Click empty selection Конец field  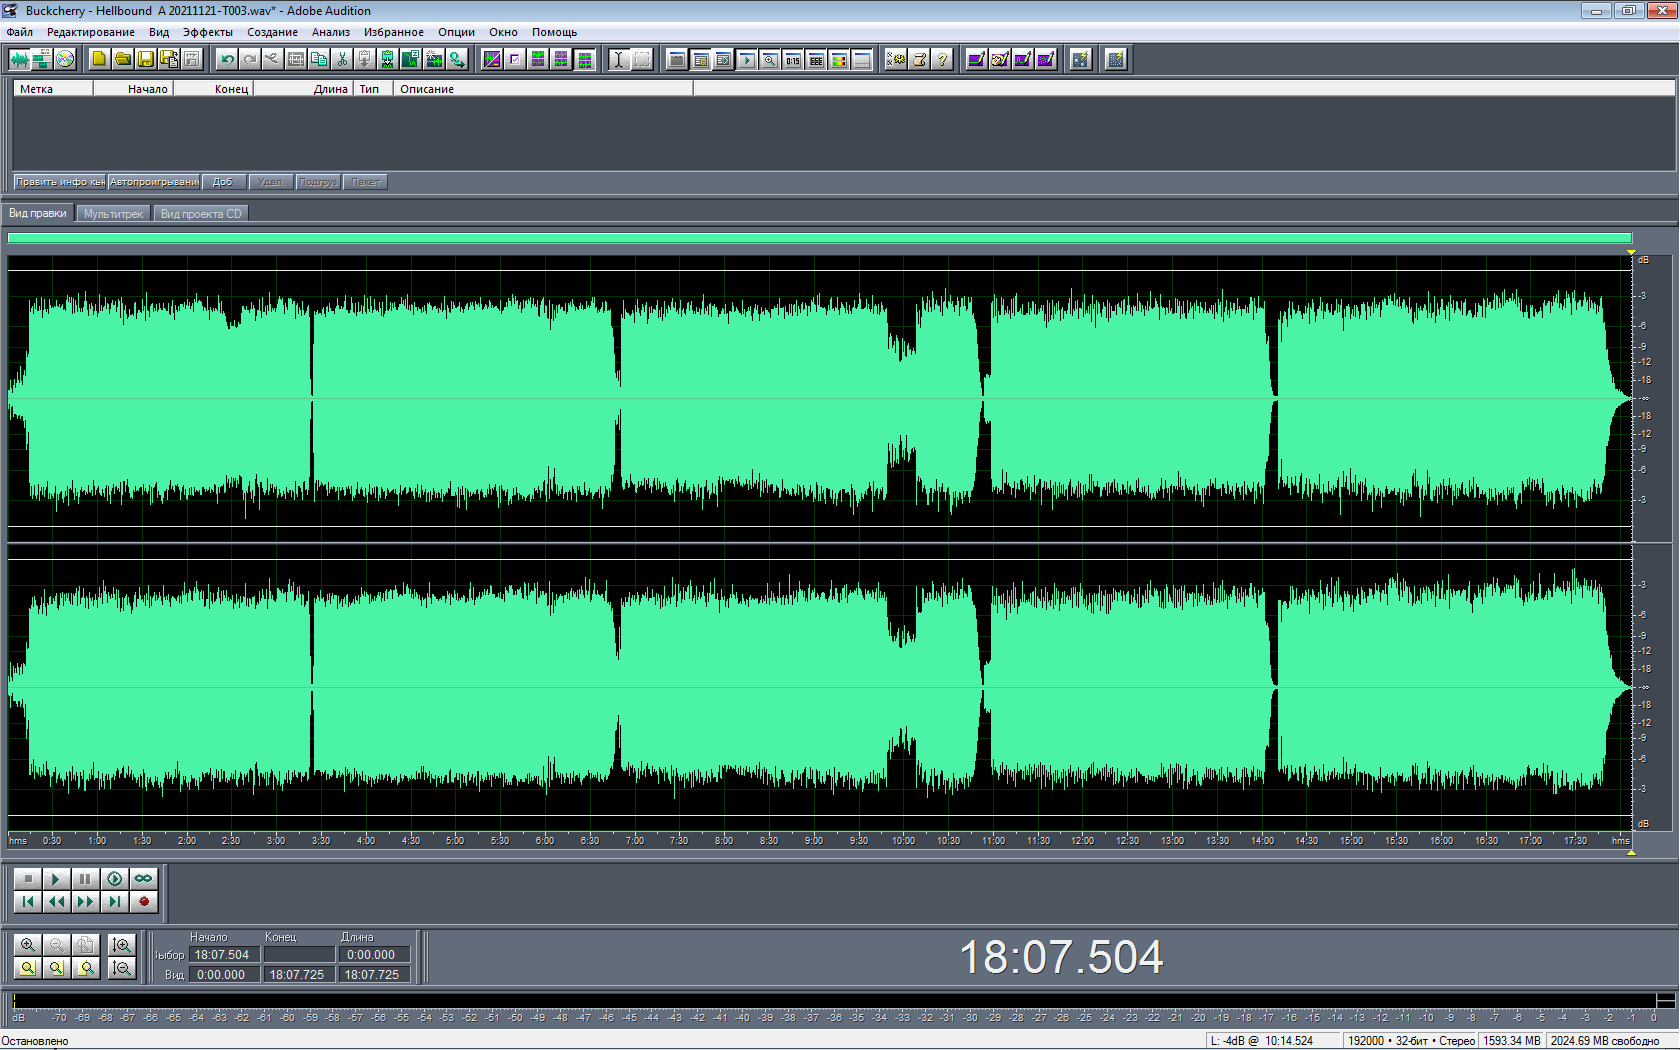[299, 955]
